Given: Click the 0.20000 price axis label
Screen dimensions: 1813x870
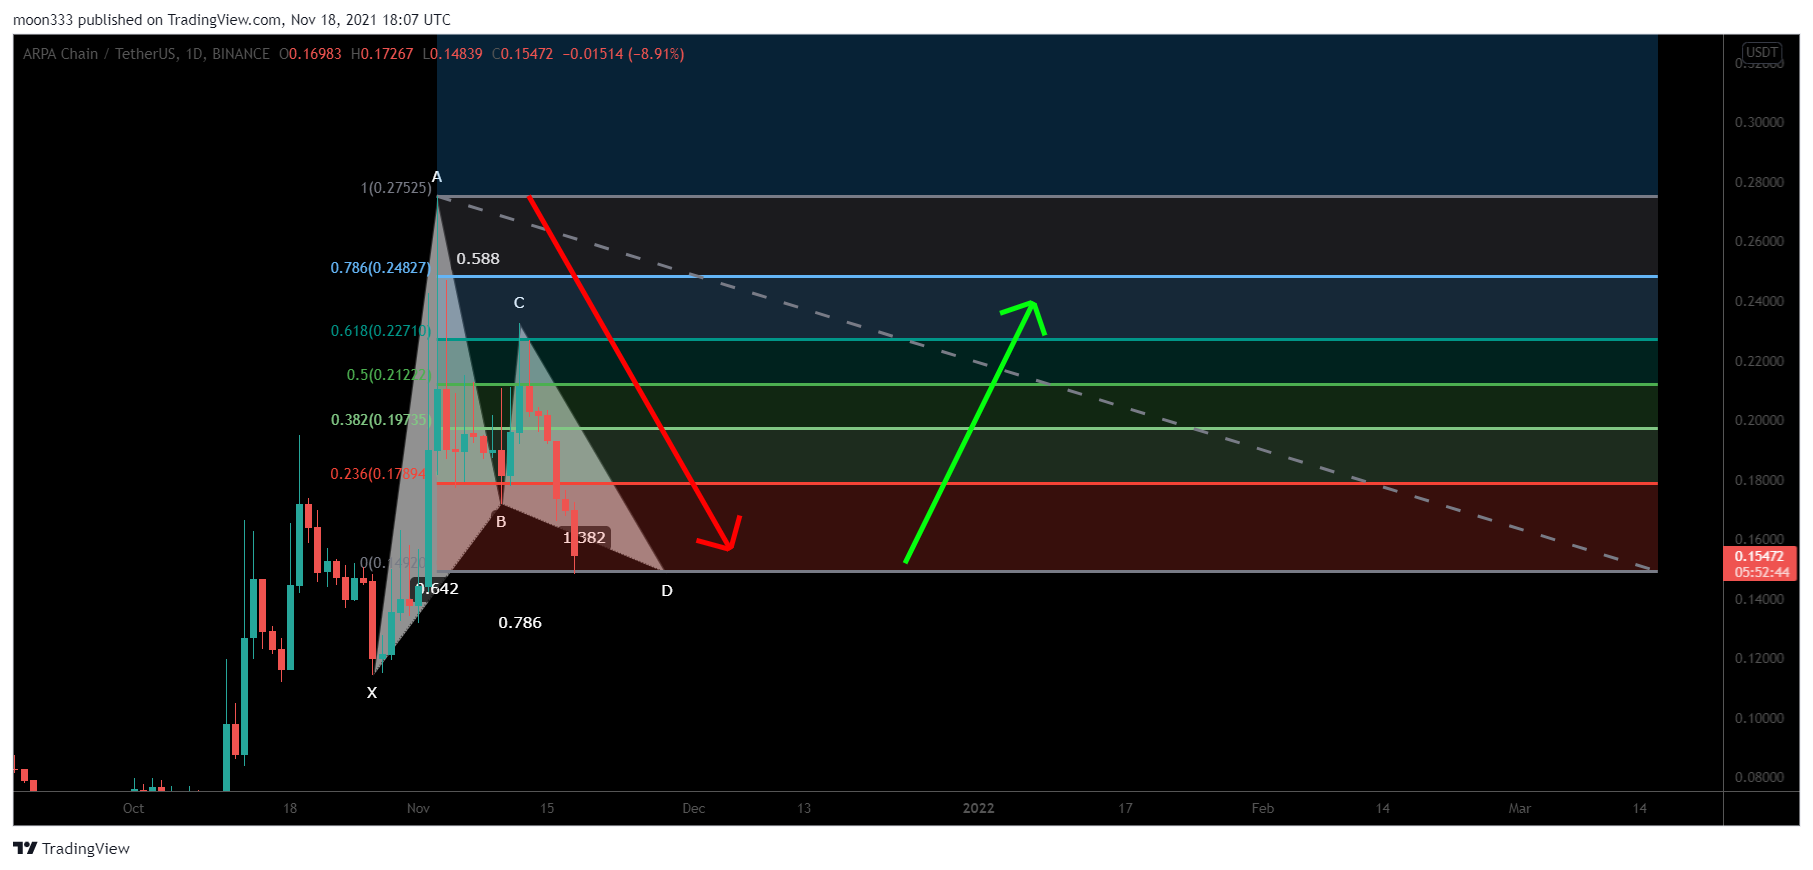Looking at the screenshot, I should coord(1759,420).
